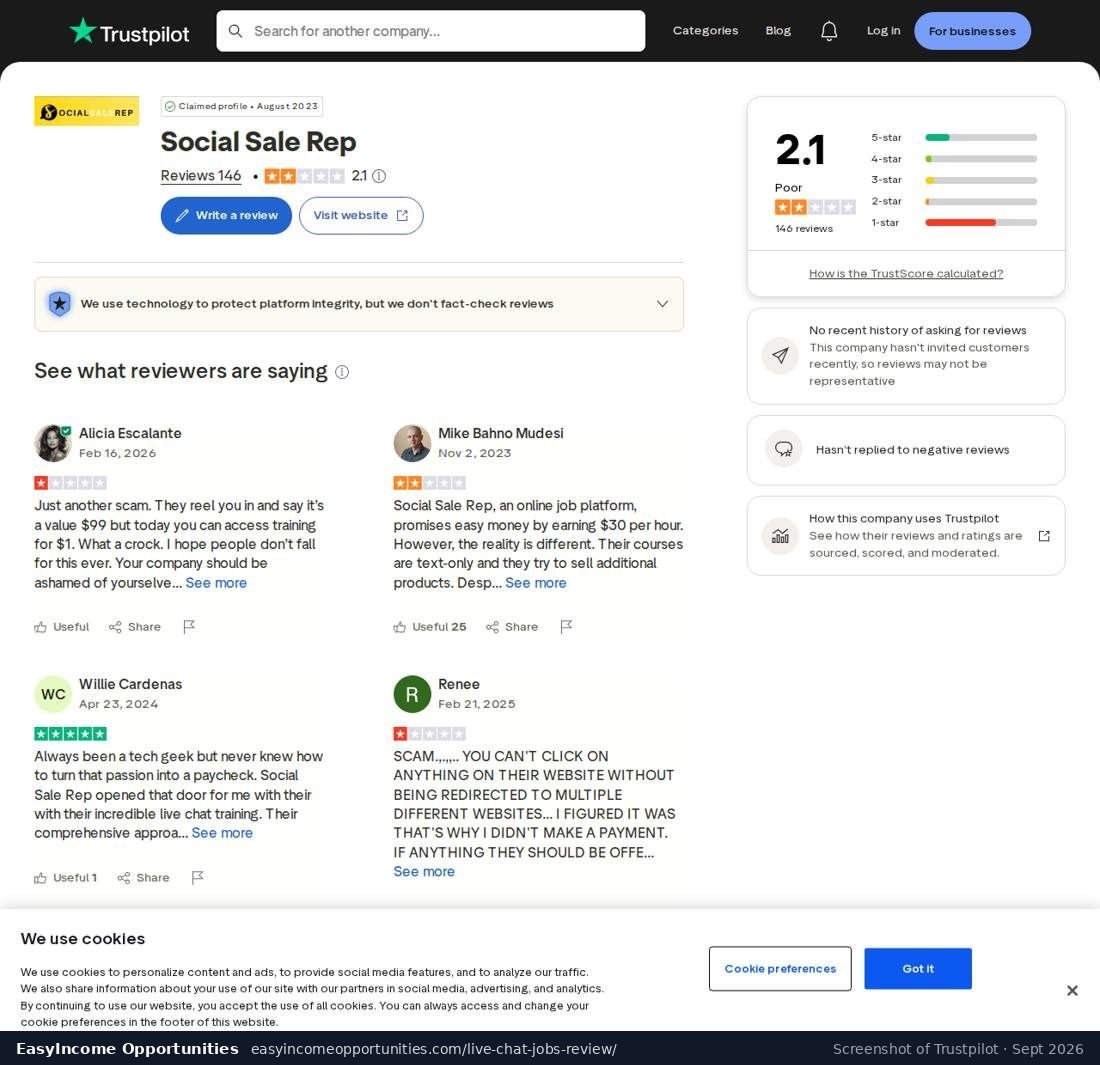This screenshot has height=1065, width=1100.
Task: Click Willie Cardenas's WC avatar
Action: [53, 694]
